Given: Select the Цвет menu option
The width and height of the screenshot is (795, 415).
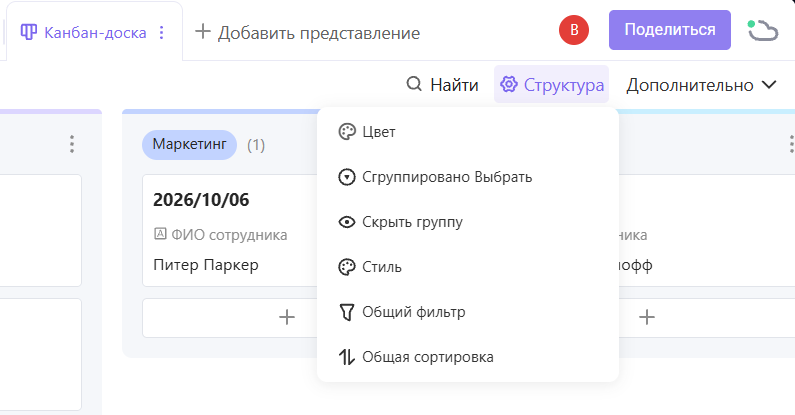Looking at the screenshot, I should tap(467, 132).
